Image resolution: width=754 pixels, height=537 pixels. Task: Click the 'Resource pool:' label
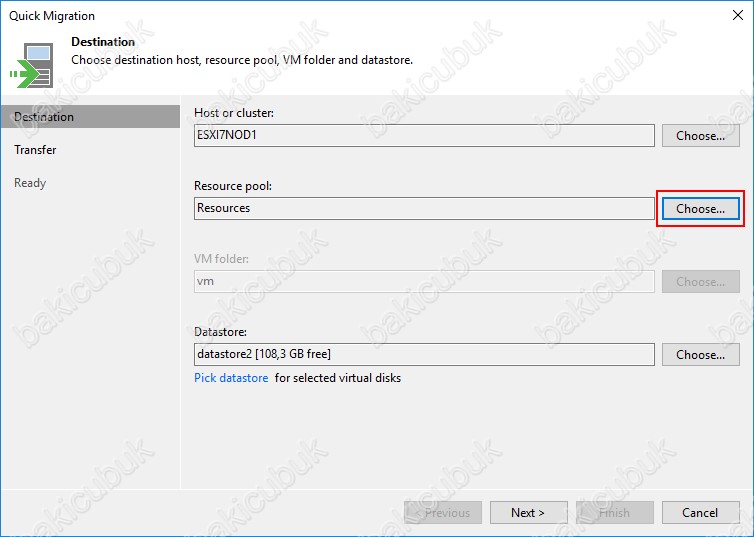tap(233, 186)
